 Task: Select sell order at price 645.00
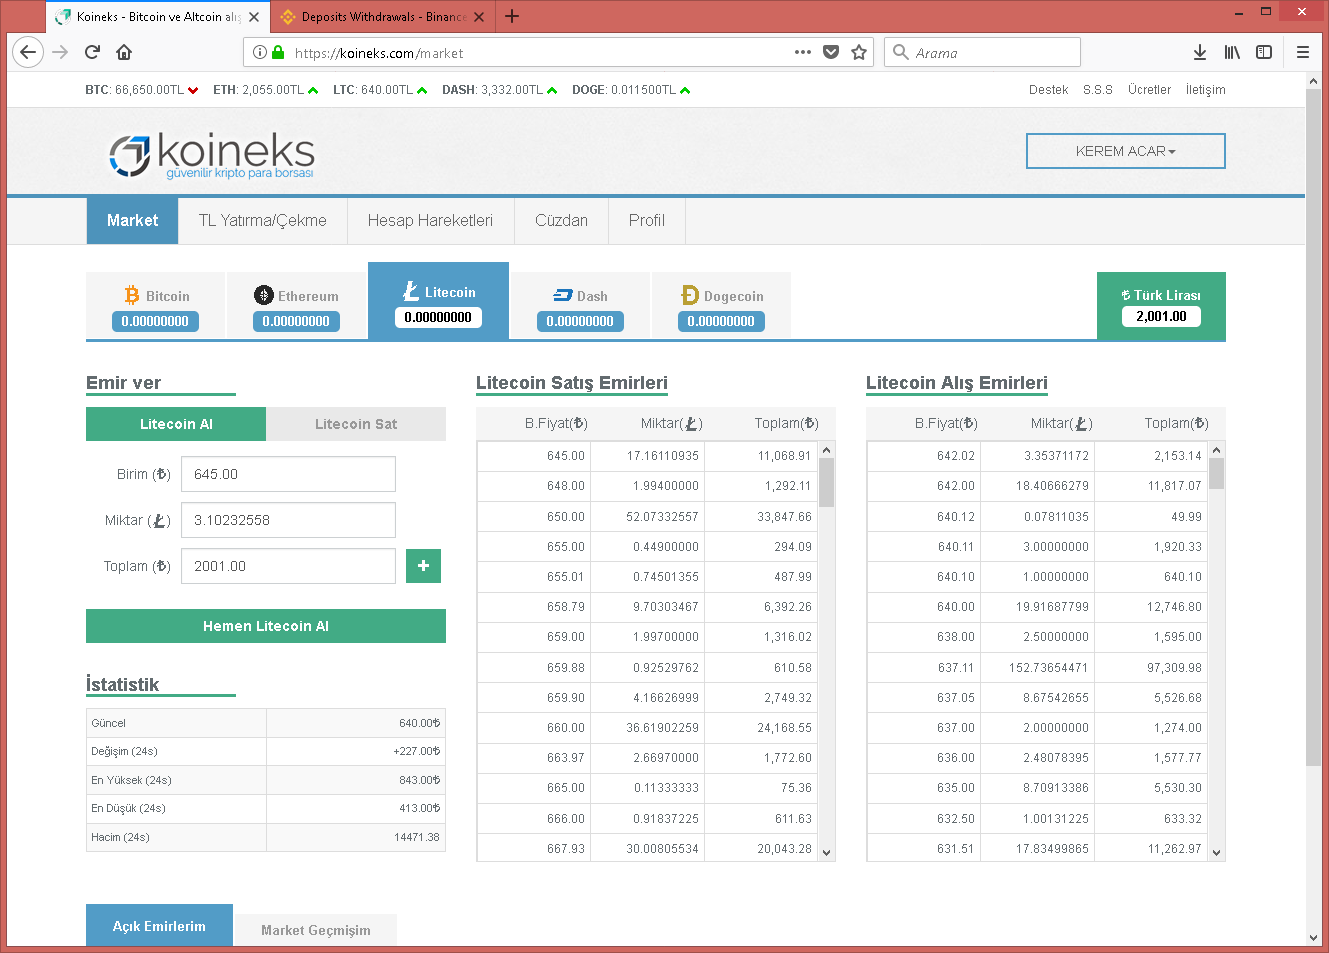[x=648, y=456]
